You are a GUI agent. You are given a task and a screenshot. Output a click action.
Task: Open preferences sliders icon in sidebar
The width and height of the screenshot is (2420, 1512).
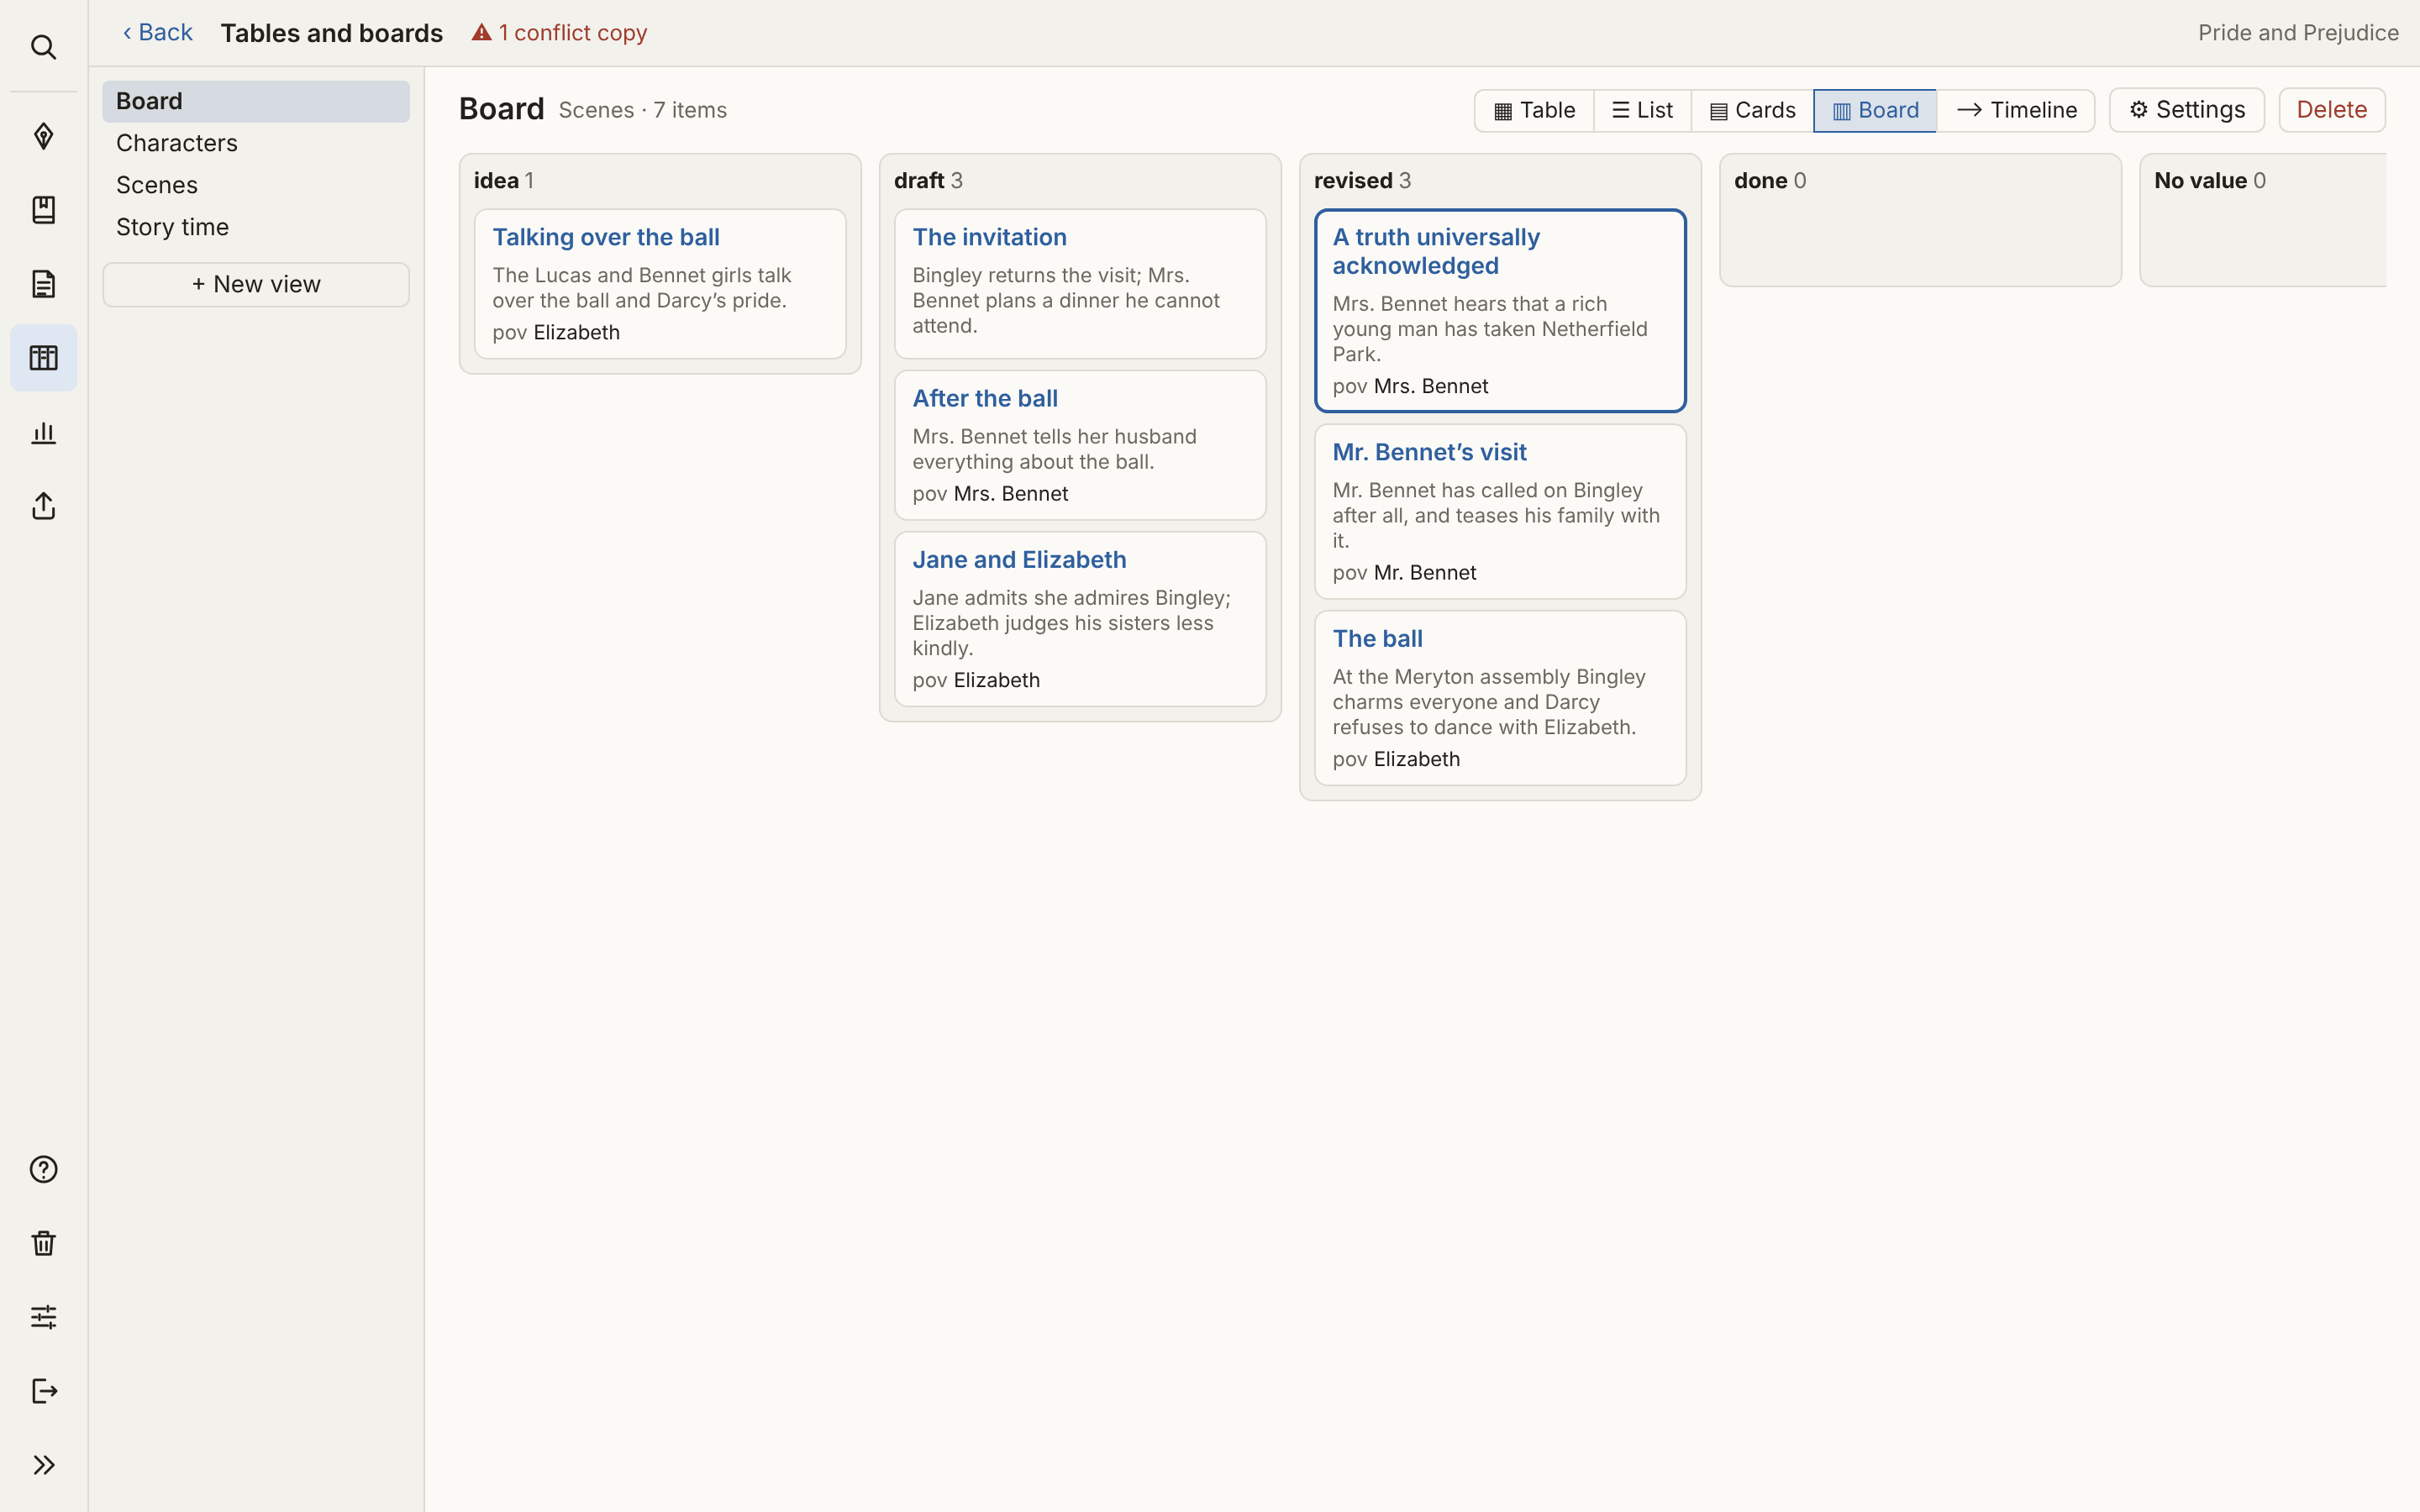click(43, 1317)
